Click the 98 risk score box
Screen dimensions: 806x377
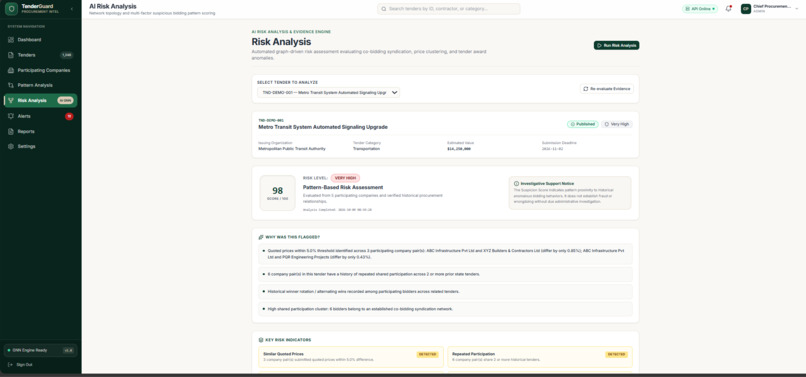coord(278,193)
